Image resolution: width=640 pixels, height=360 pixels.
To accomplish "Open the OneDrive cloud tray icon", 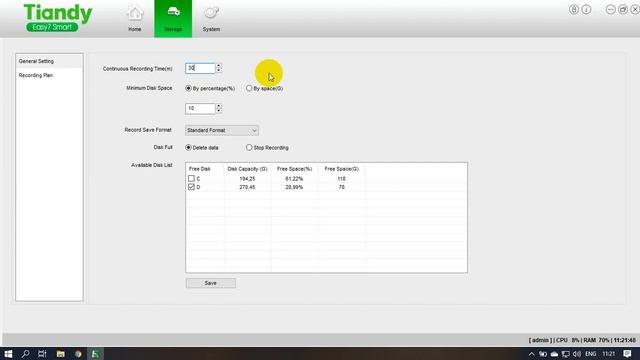I will coord(554,354).
